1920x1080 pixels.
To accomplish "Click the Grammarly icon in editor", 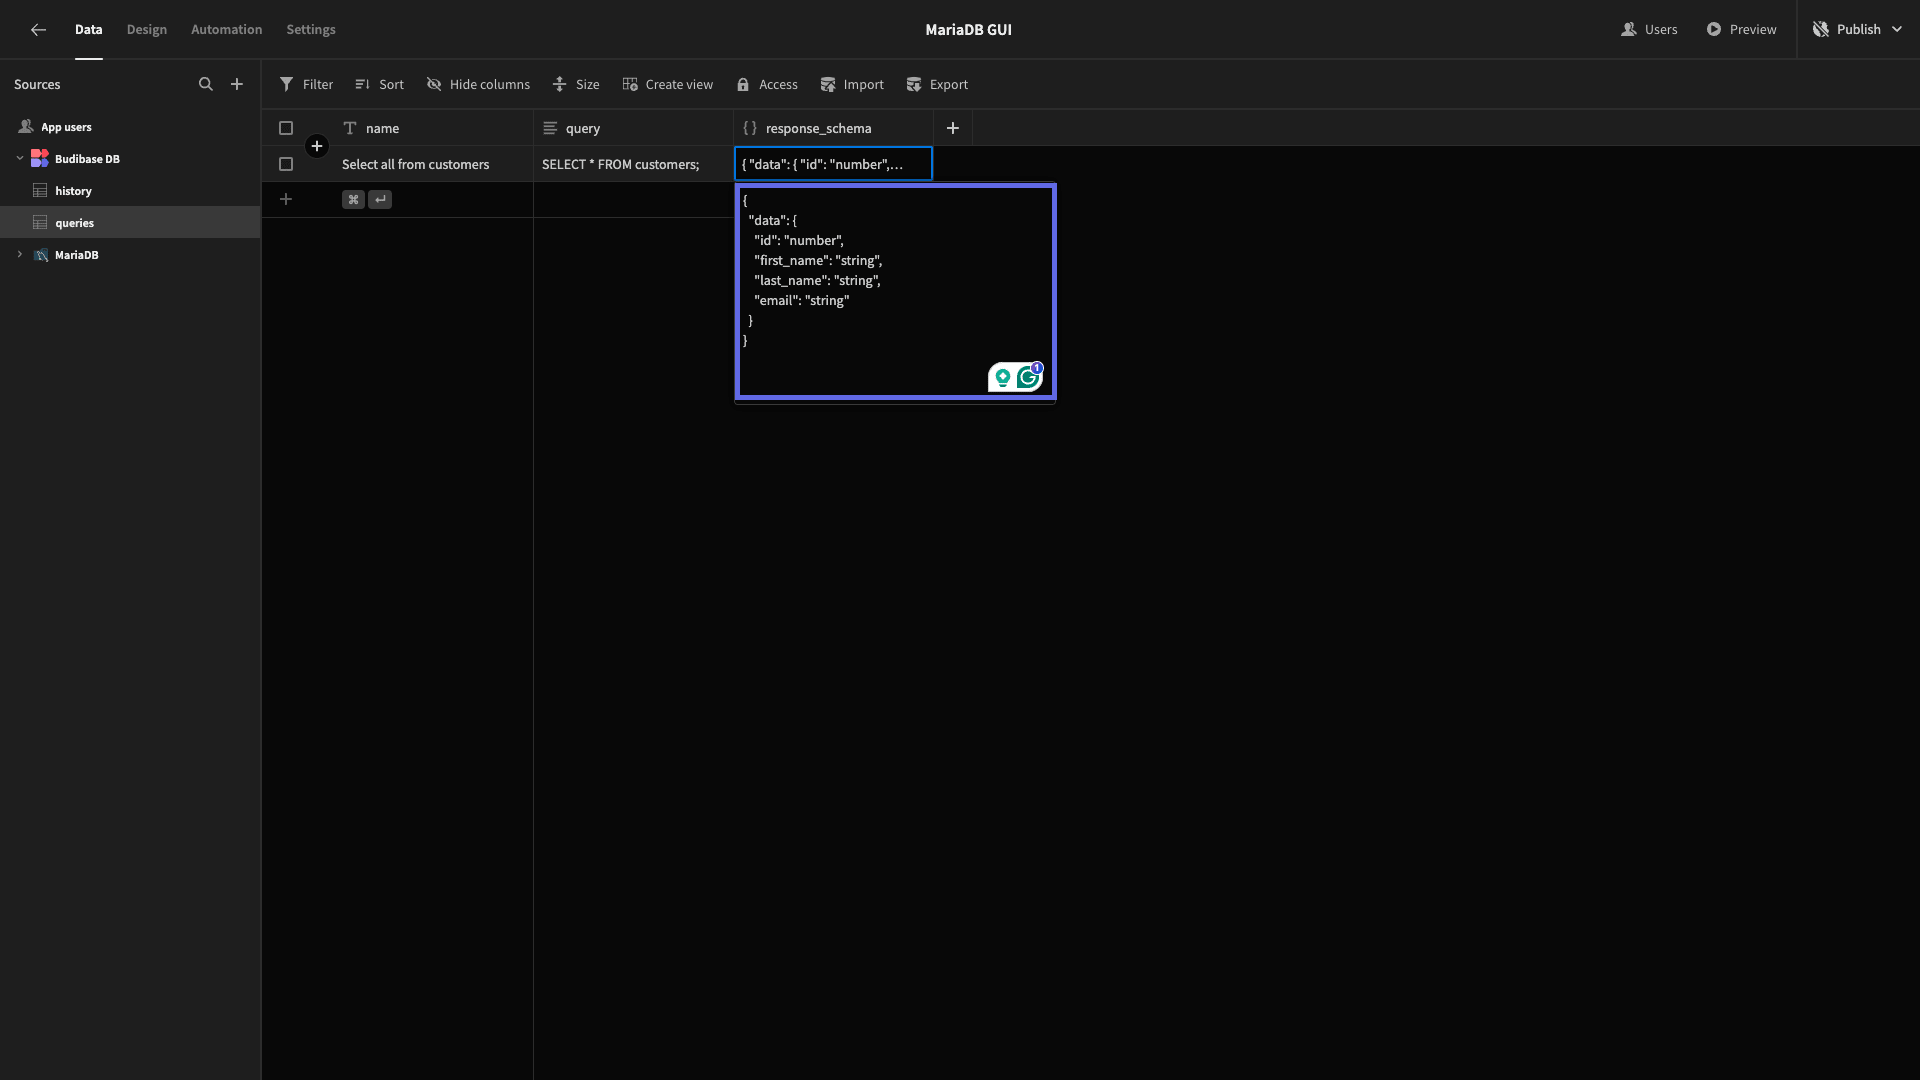I will pyautogui.click(x=1028, y=377).
